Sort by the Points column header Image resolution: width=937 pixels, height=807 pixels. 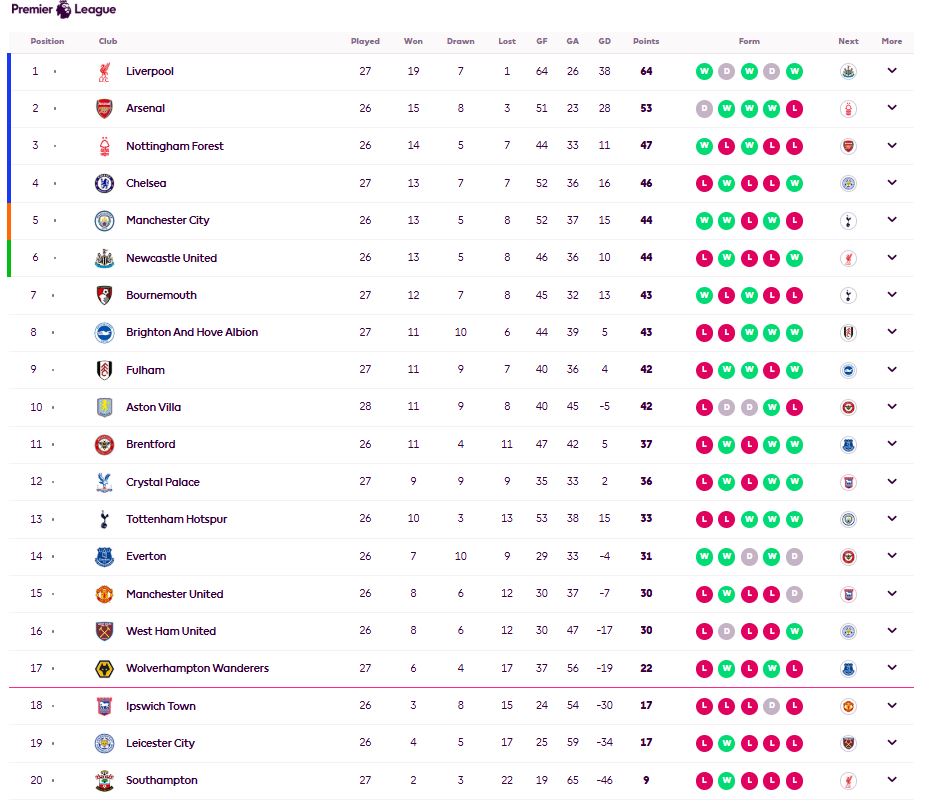click(x=646, y=42)
